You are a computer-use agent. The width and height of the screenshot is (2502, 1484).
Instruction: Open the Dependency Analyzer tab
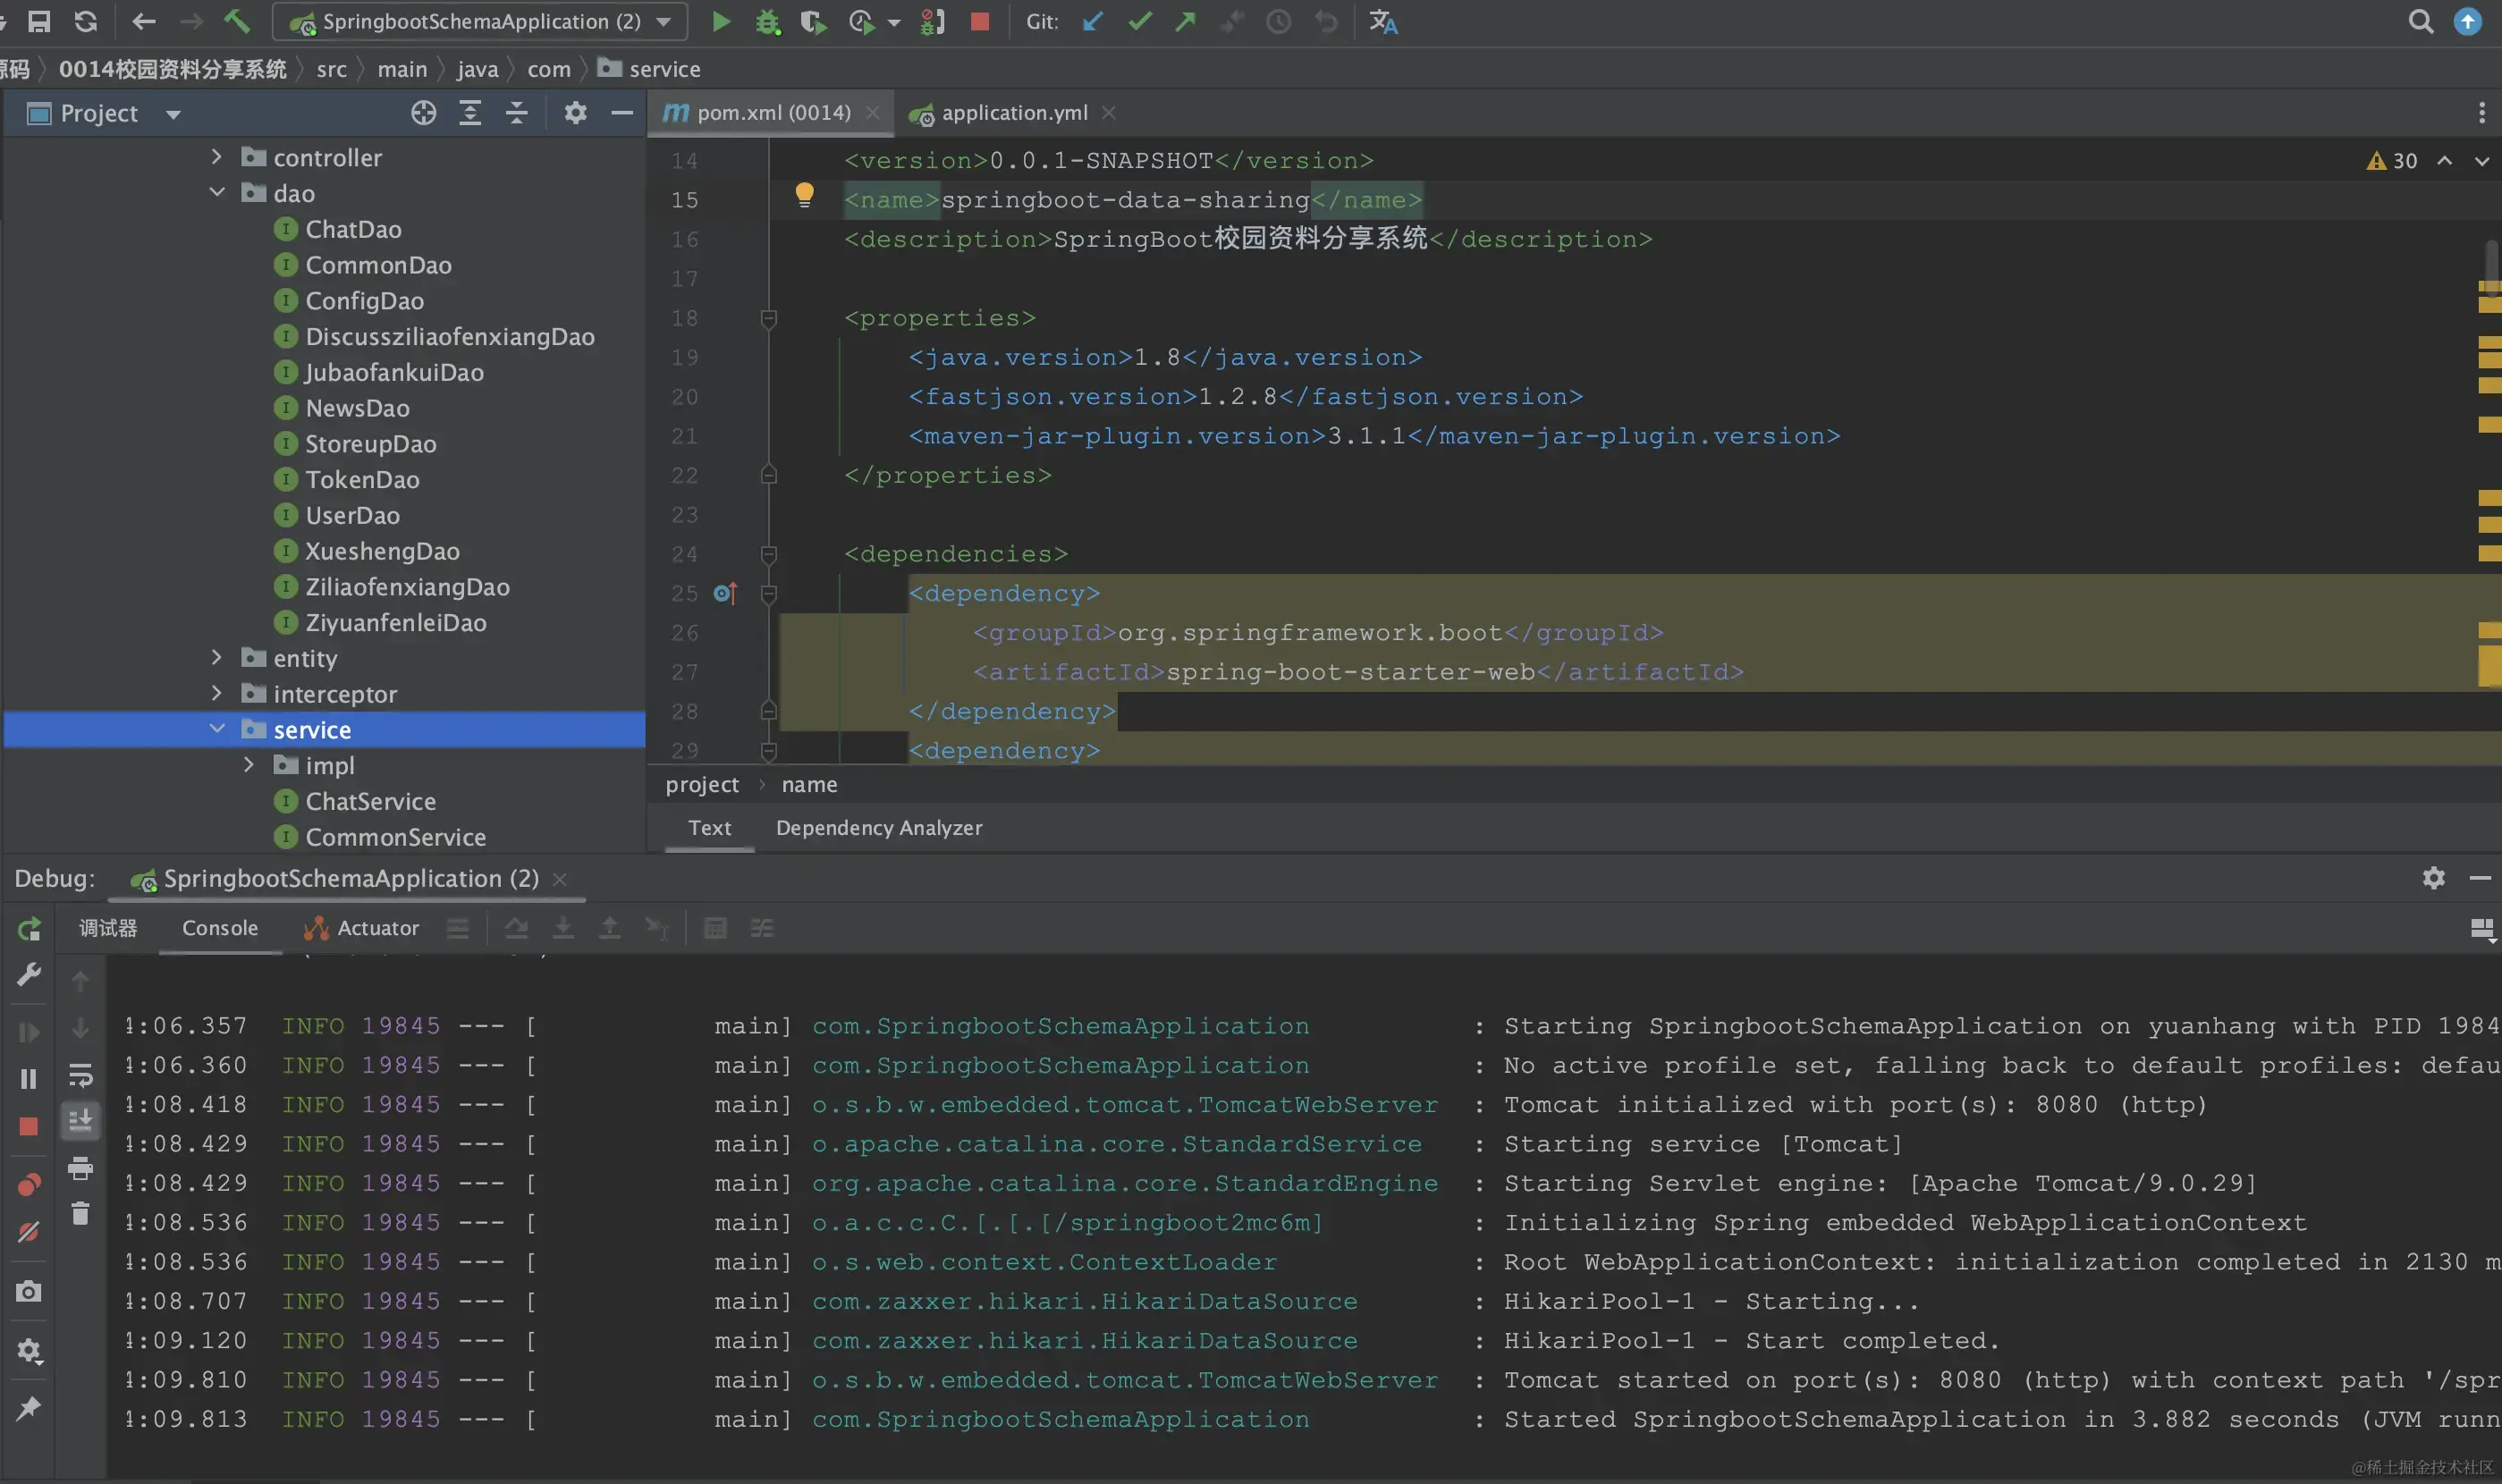pos(878,828)
